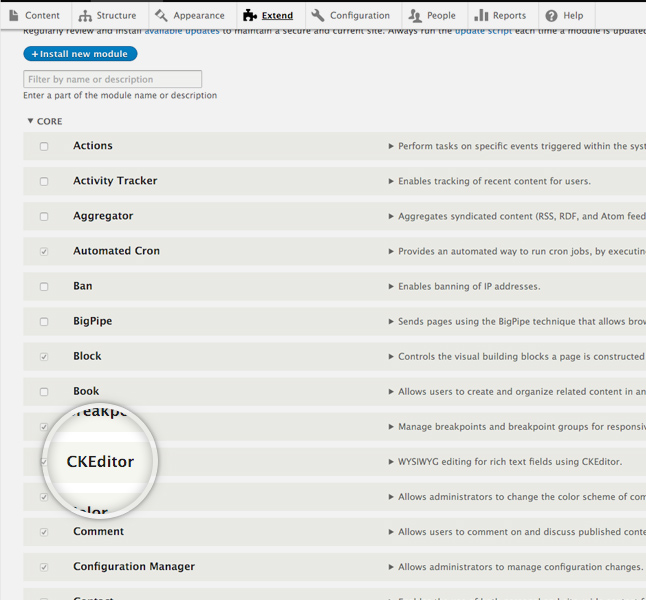The width and height of the screenshot is (646, 600).
Task: Click the BigPipe module name
Action: pos(93,321)
